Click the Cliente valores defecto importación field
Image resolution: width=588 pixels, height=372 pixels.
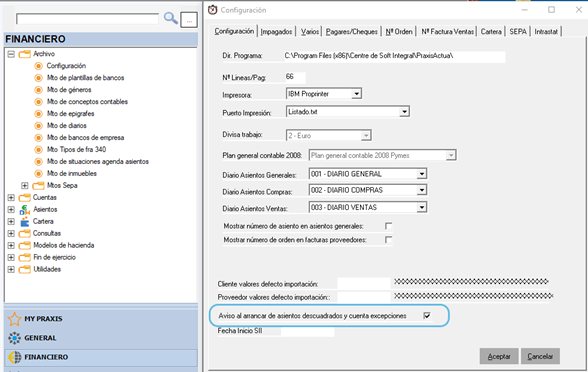pyautogui.click(x=364, y=284)
